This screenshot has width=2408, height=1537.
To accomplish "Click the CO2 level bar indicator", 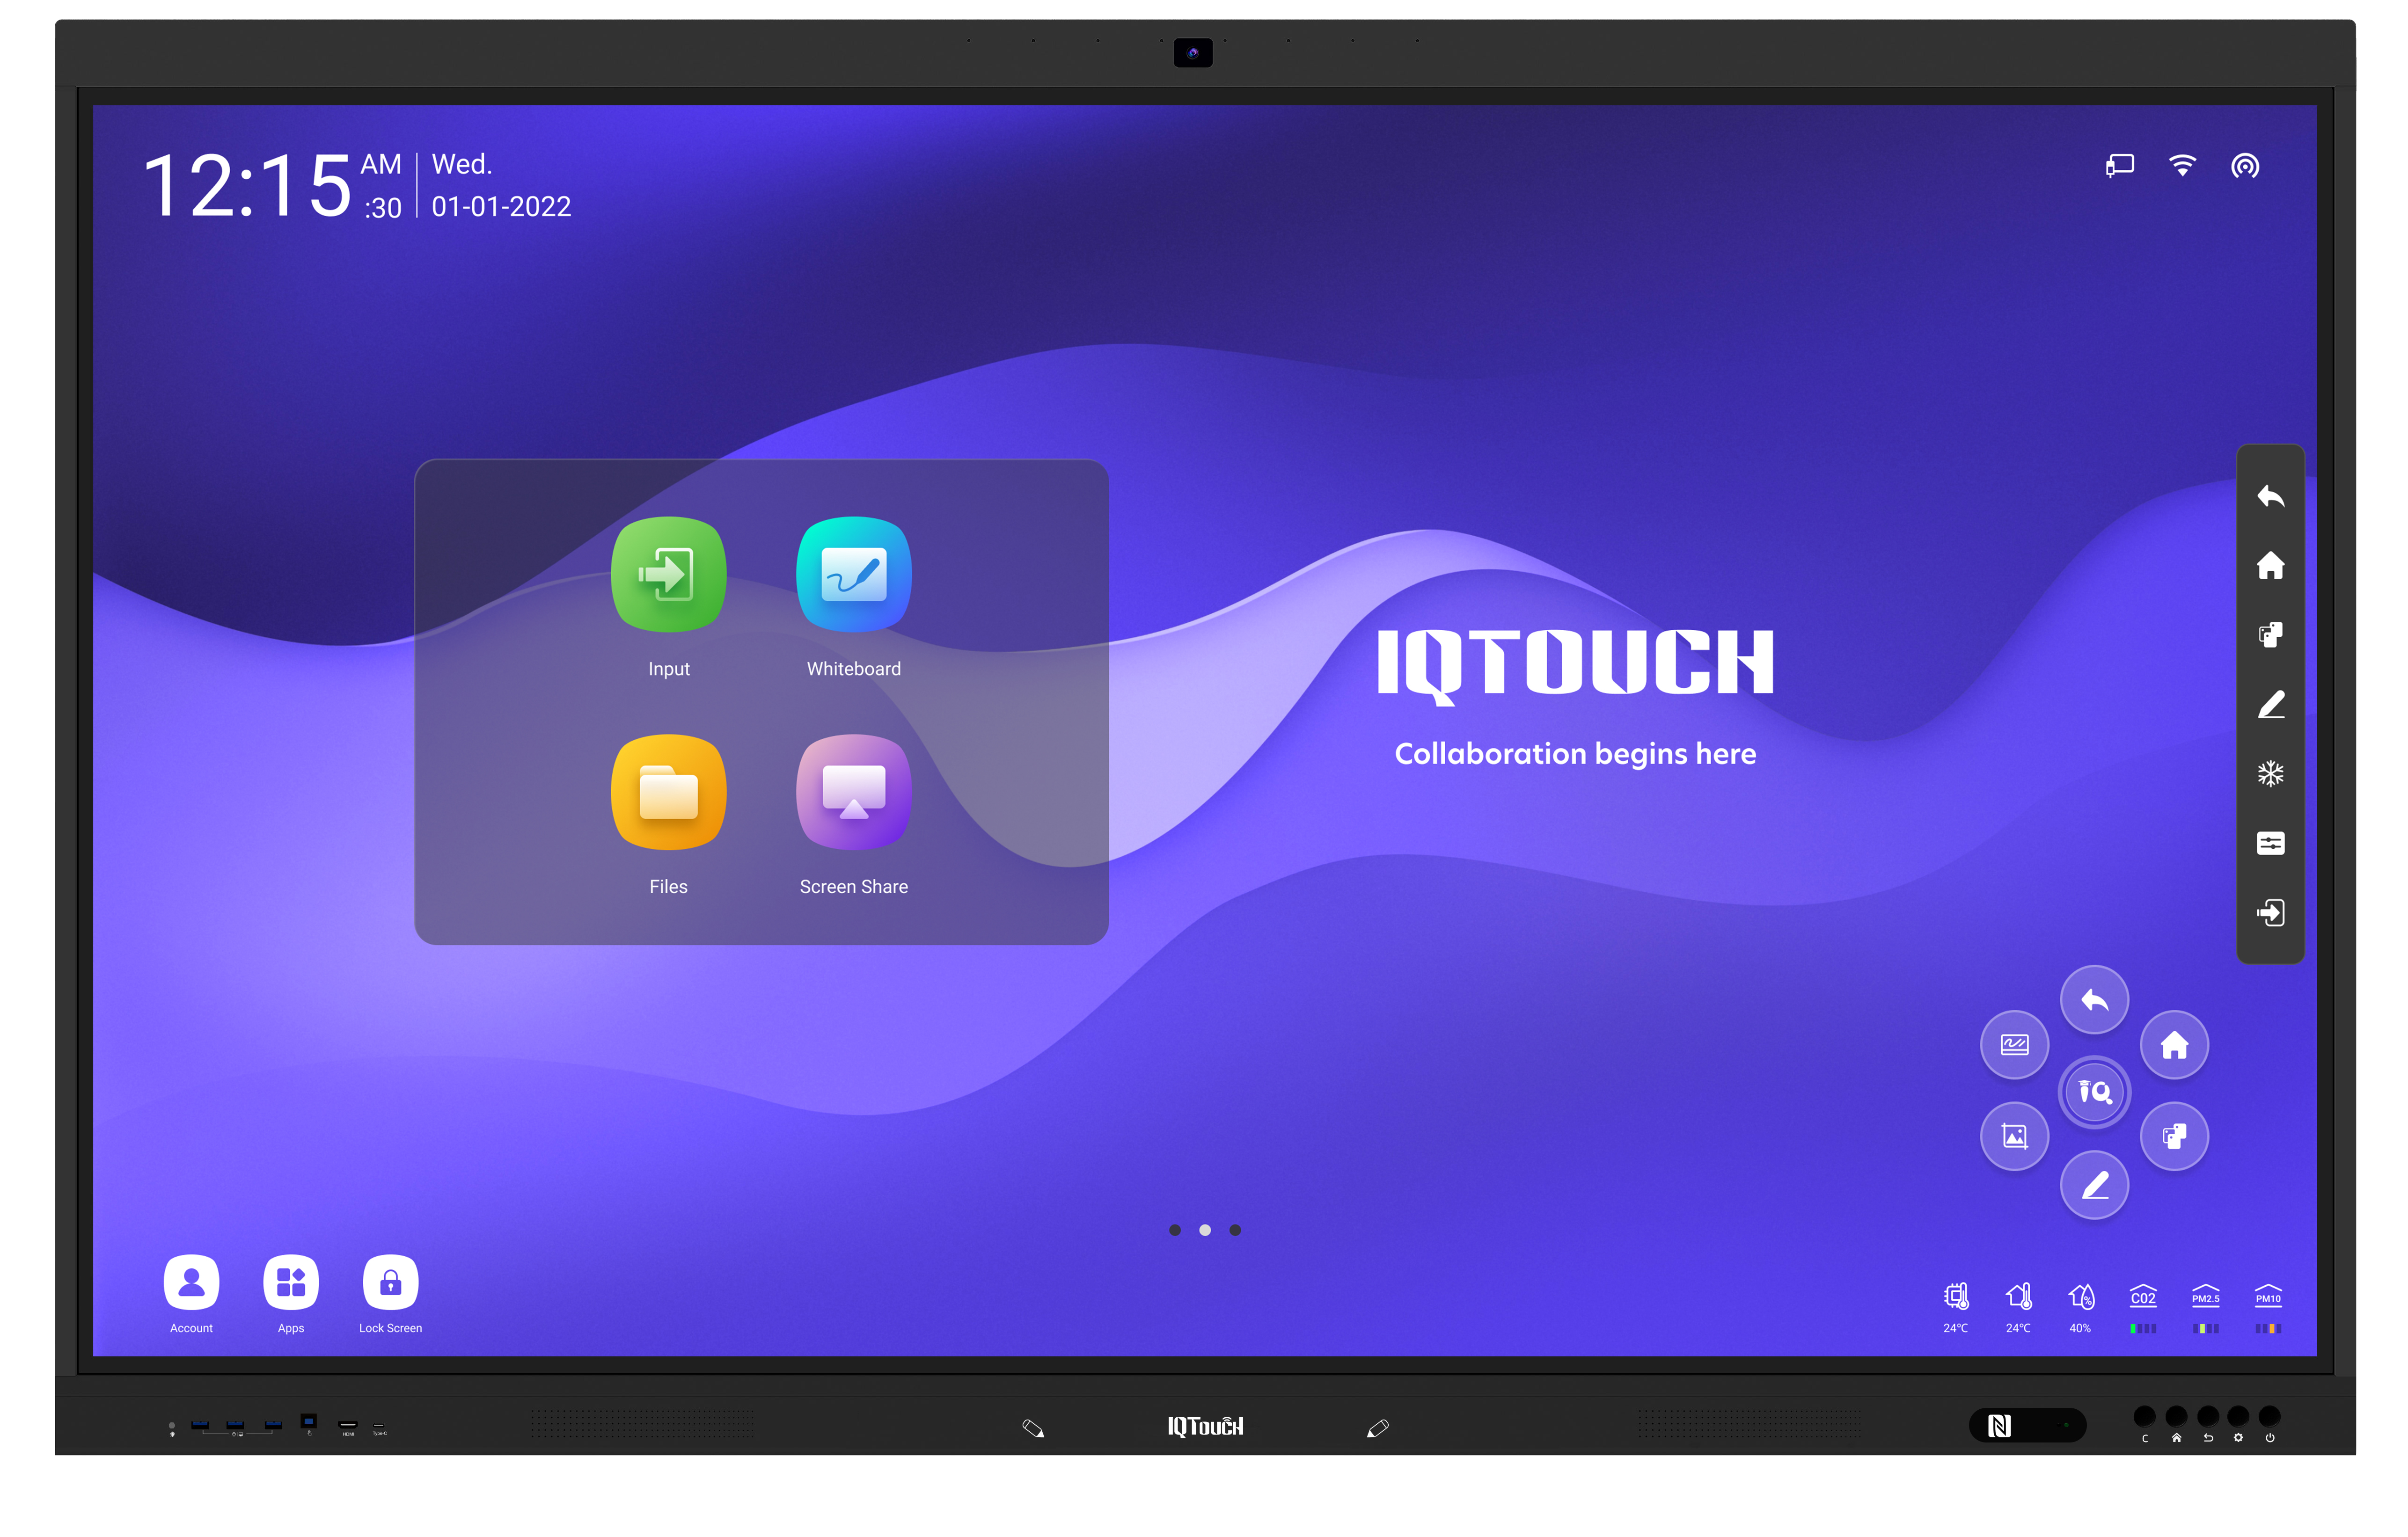I will [x=2143, y=1329].
